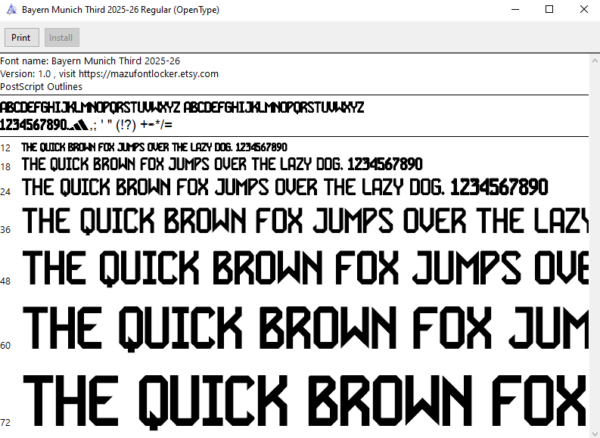Click the 12-point sample sentence
Viewport: 600px width, 438px height.
pyautogui.click(x=154, y=147)
